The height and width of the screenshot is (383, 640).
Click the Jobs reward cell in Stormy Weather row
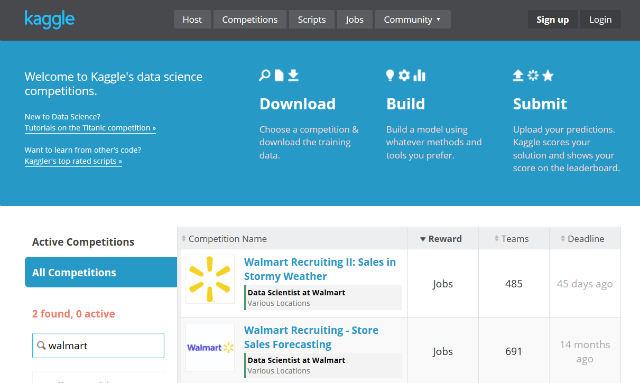(x=443, y=284)
